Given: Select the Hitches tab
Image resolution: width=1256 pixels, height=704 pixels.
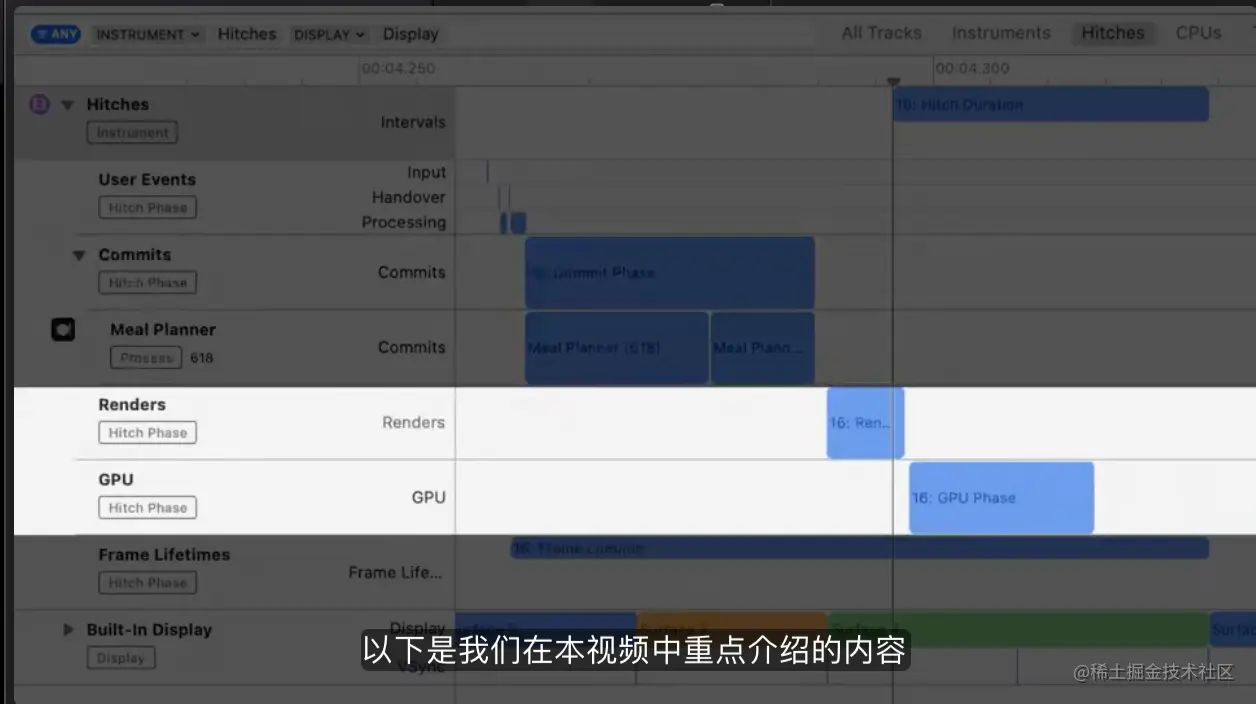Looking at the screenshot, I should 1113,32.
